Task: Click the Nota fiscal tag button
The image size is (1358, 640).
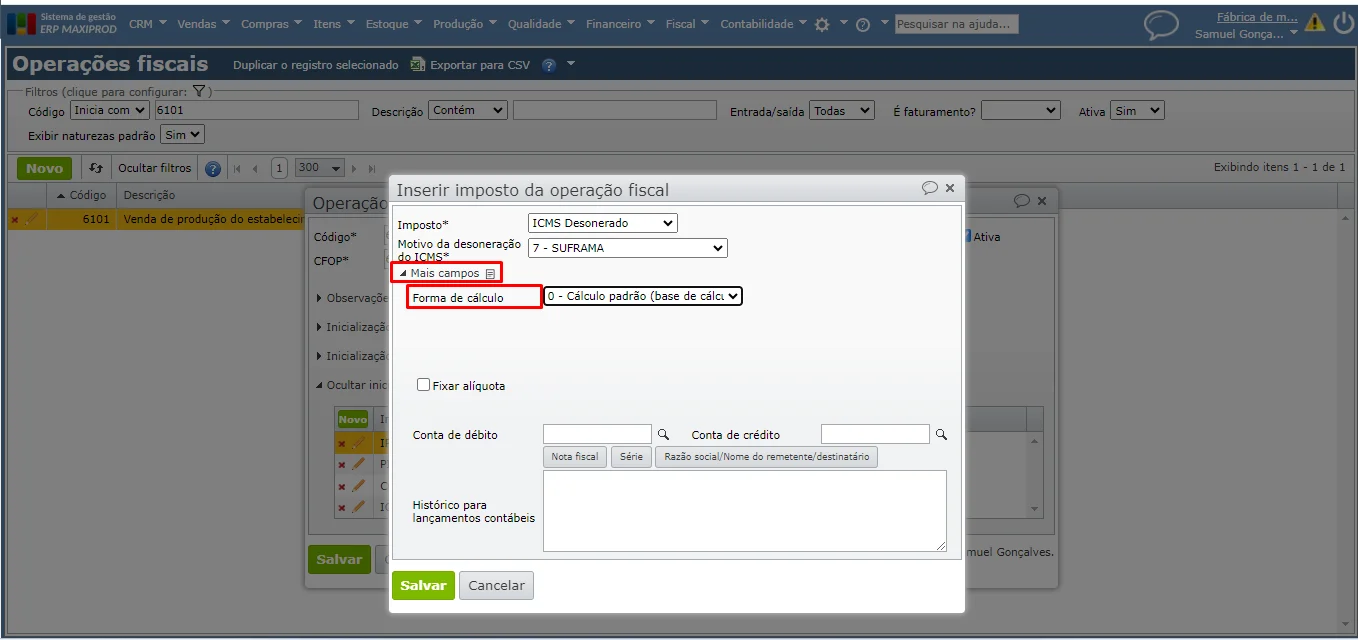Action: 575,457
